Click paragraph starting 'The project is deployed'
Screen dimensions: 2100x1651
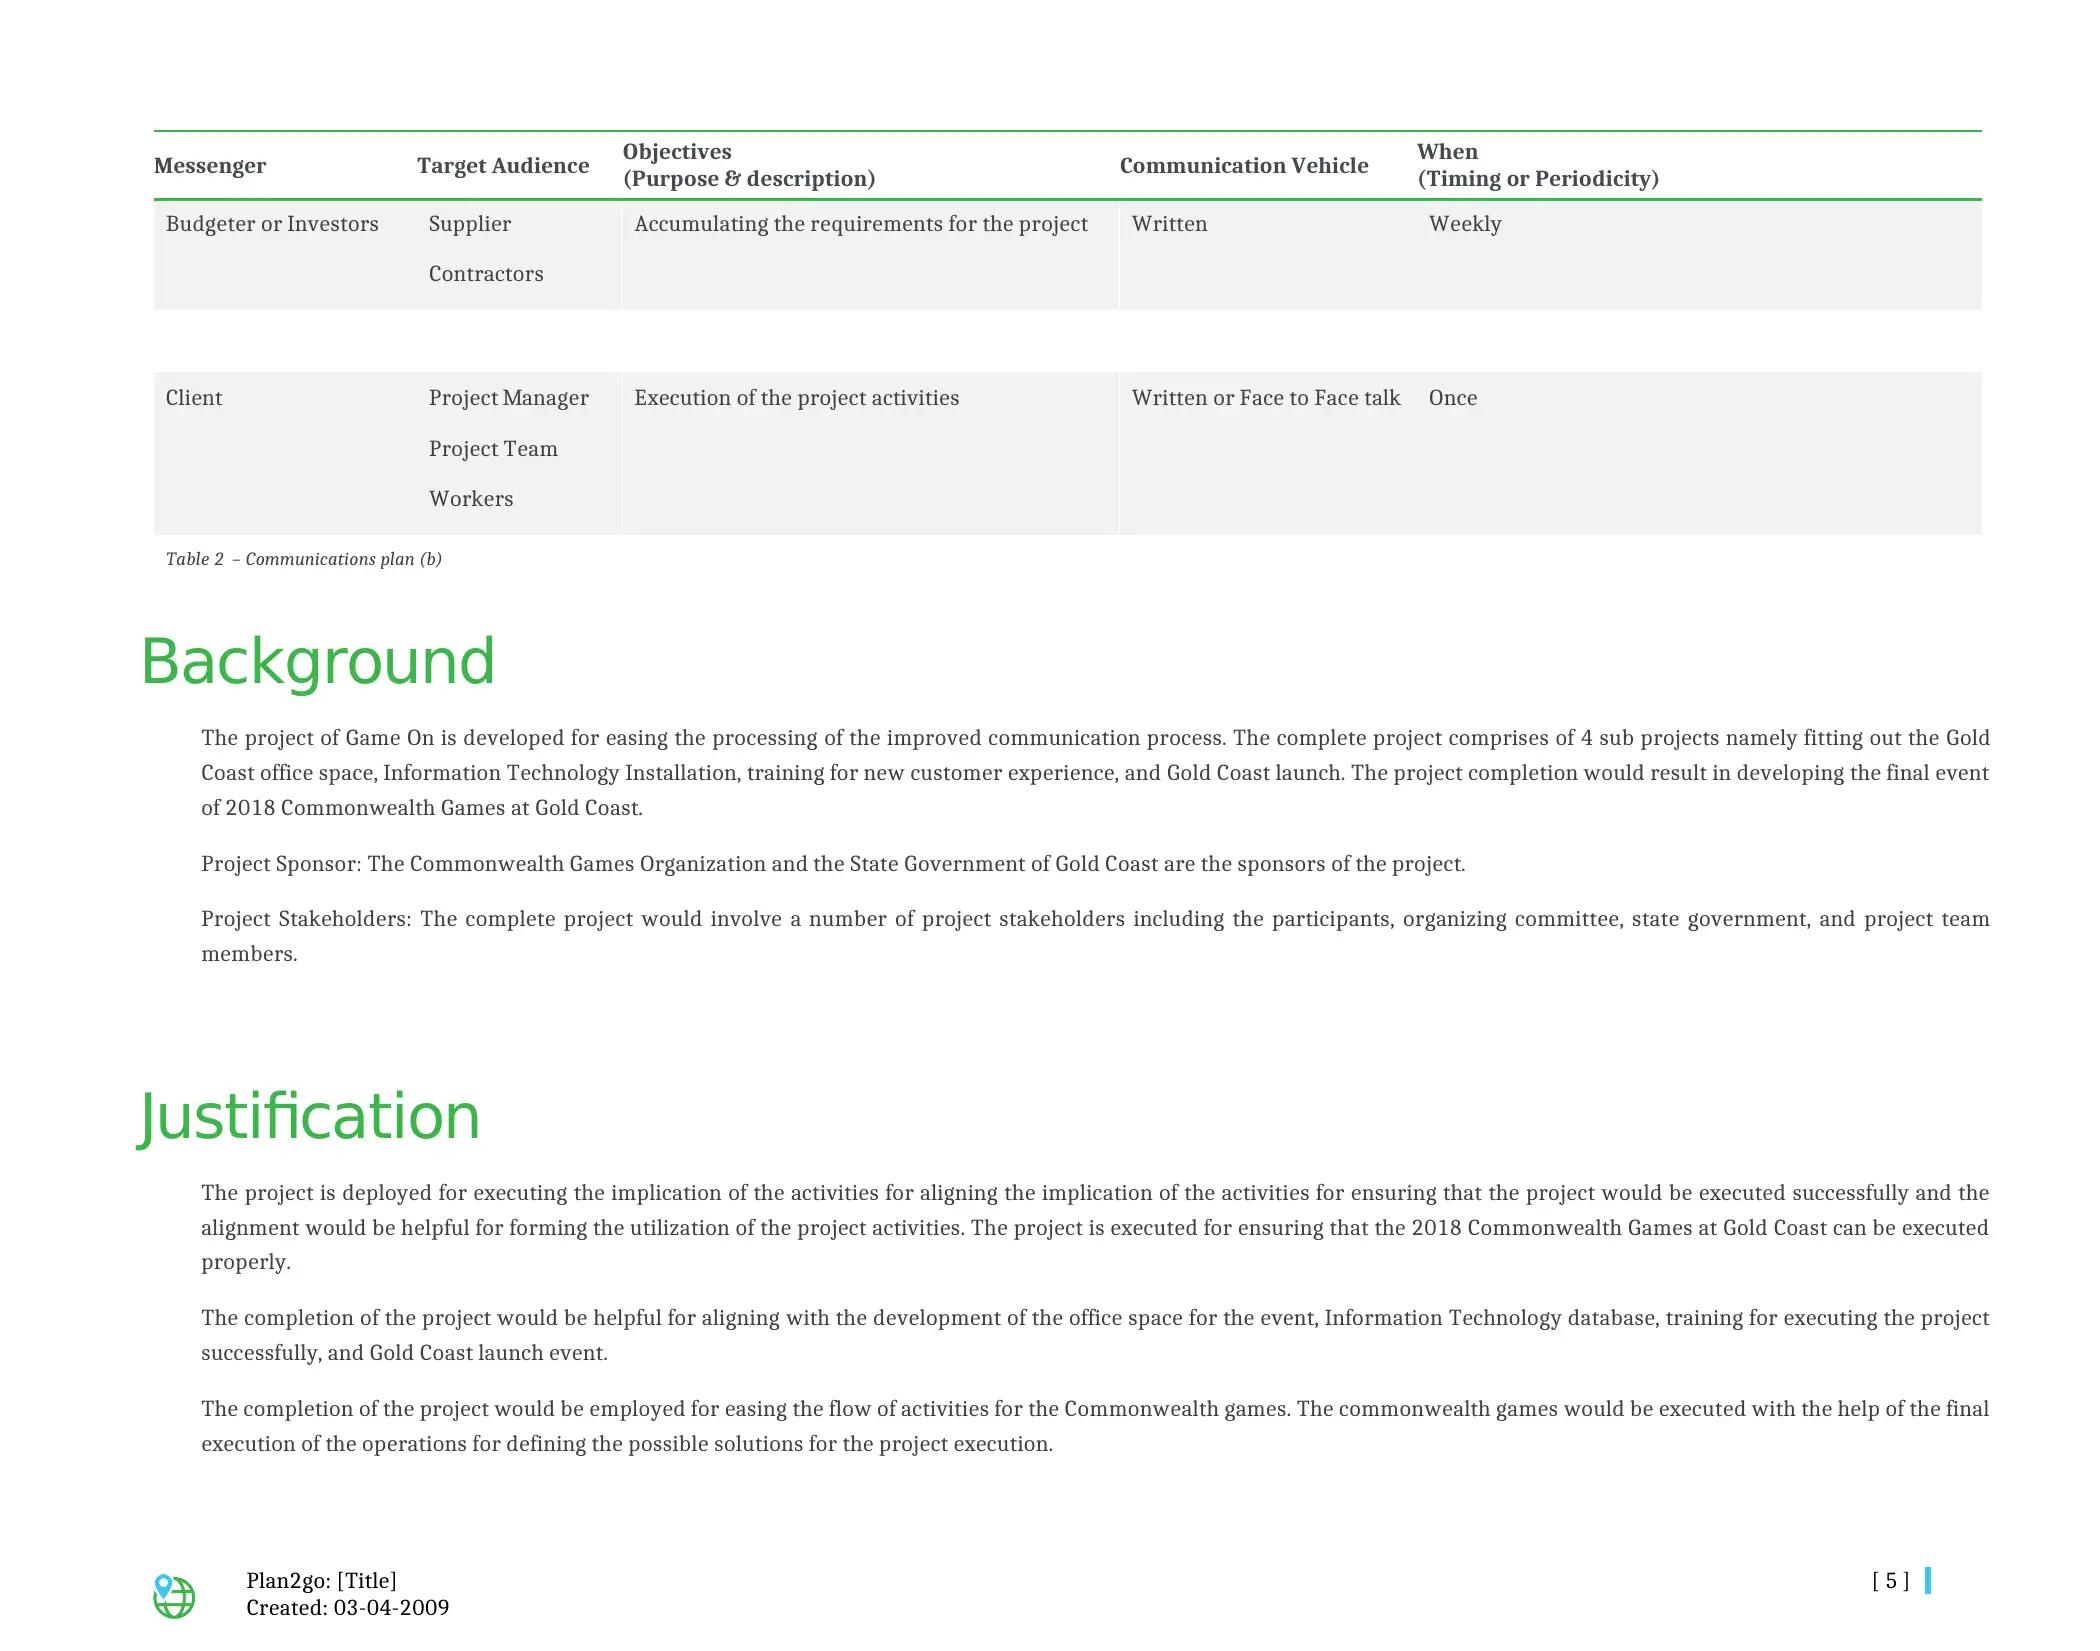coord(1095,1228)
